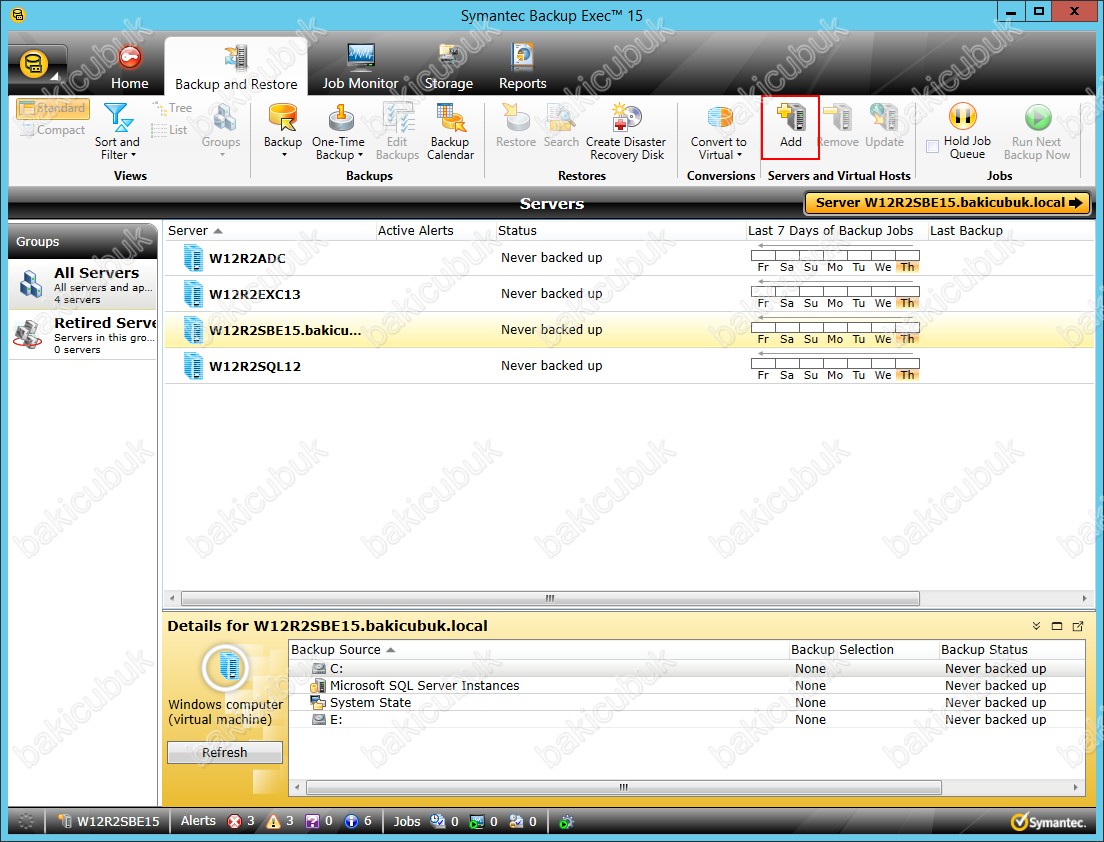
Task: Click the W12R2SBE15 status bar server
Action: pyautogui.click(x=108, y=822)
